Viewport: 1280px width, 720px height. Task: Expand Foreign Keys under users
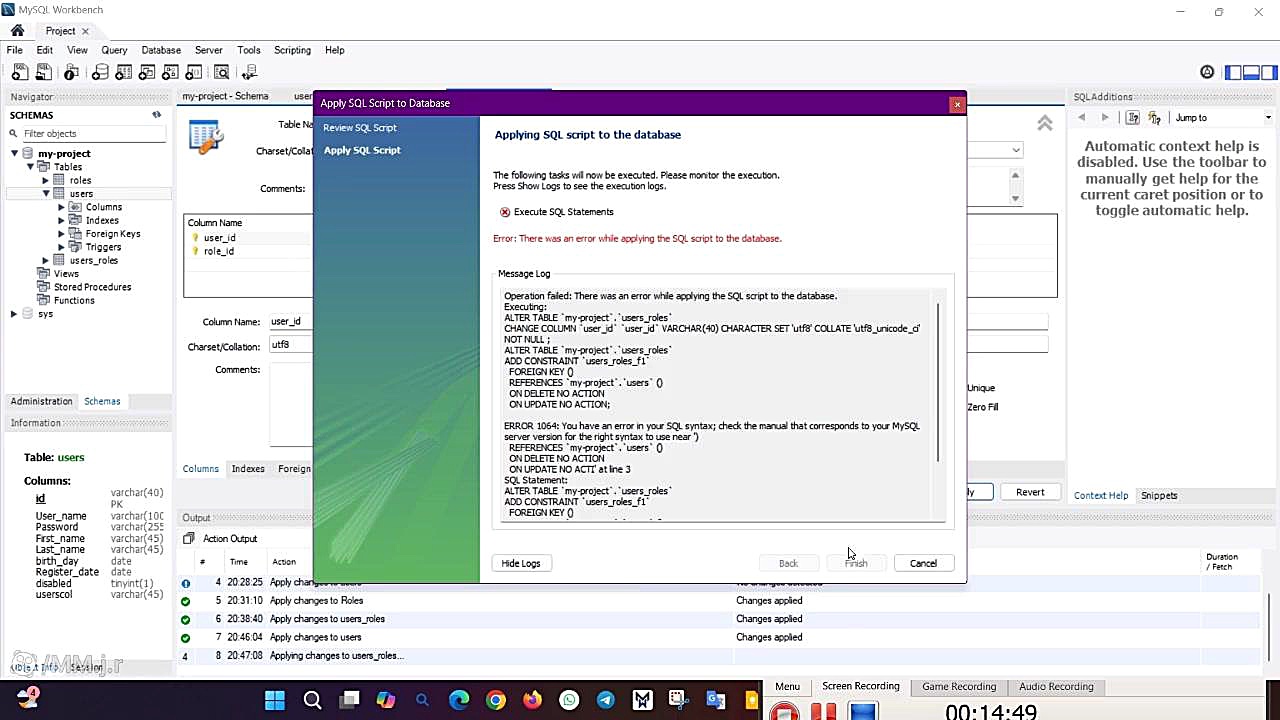(61, 233)
